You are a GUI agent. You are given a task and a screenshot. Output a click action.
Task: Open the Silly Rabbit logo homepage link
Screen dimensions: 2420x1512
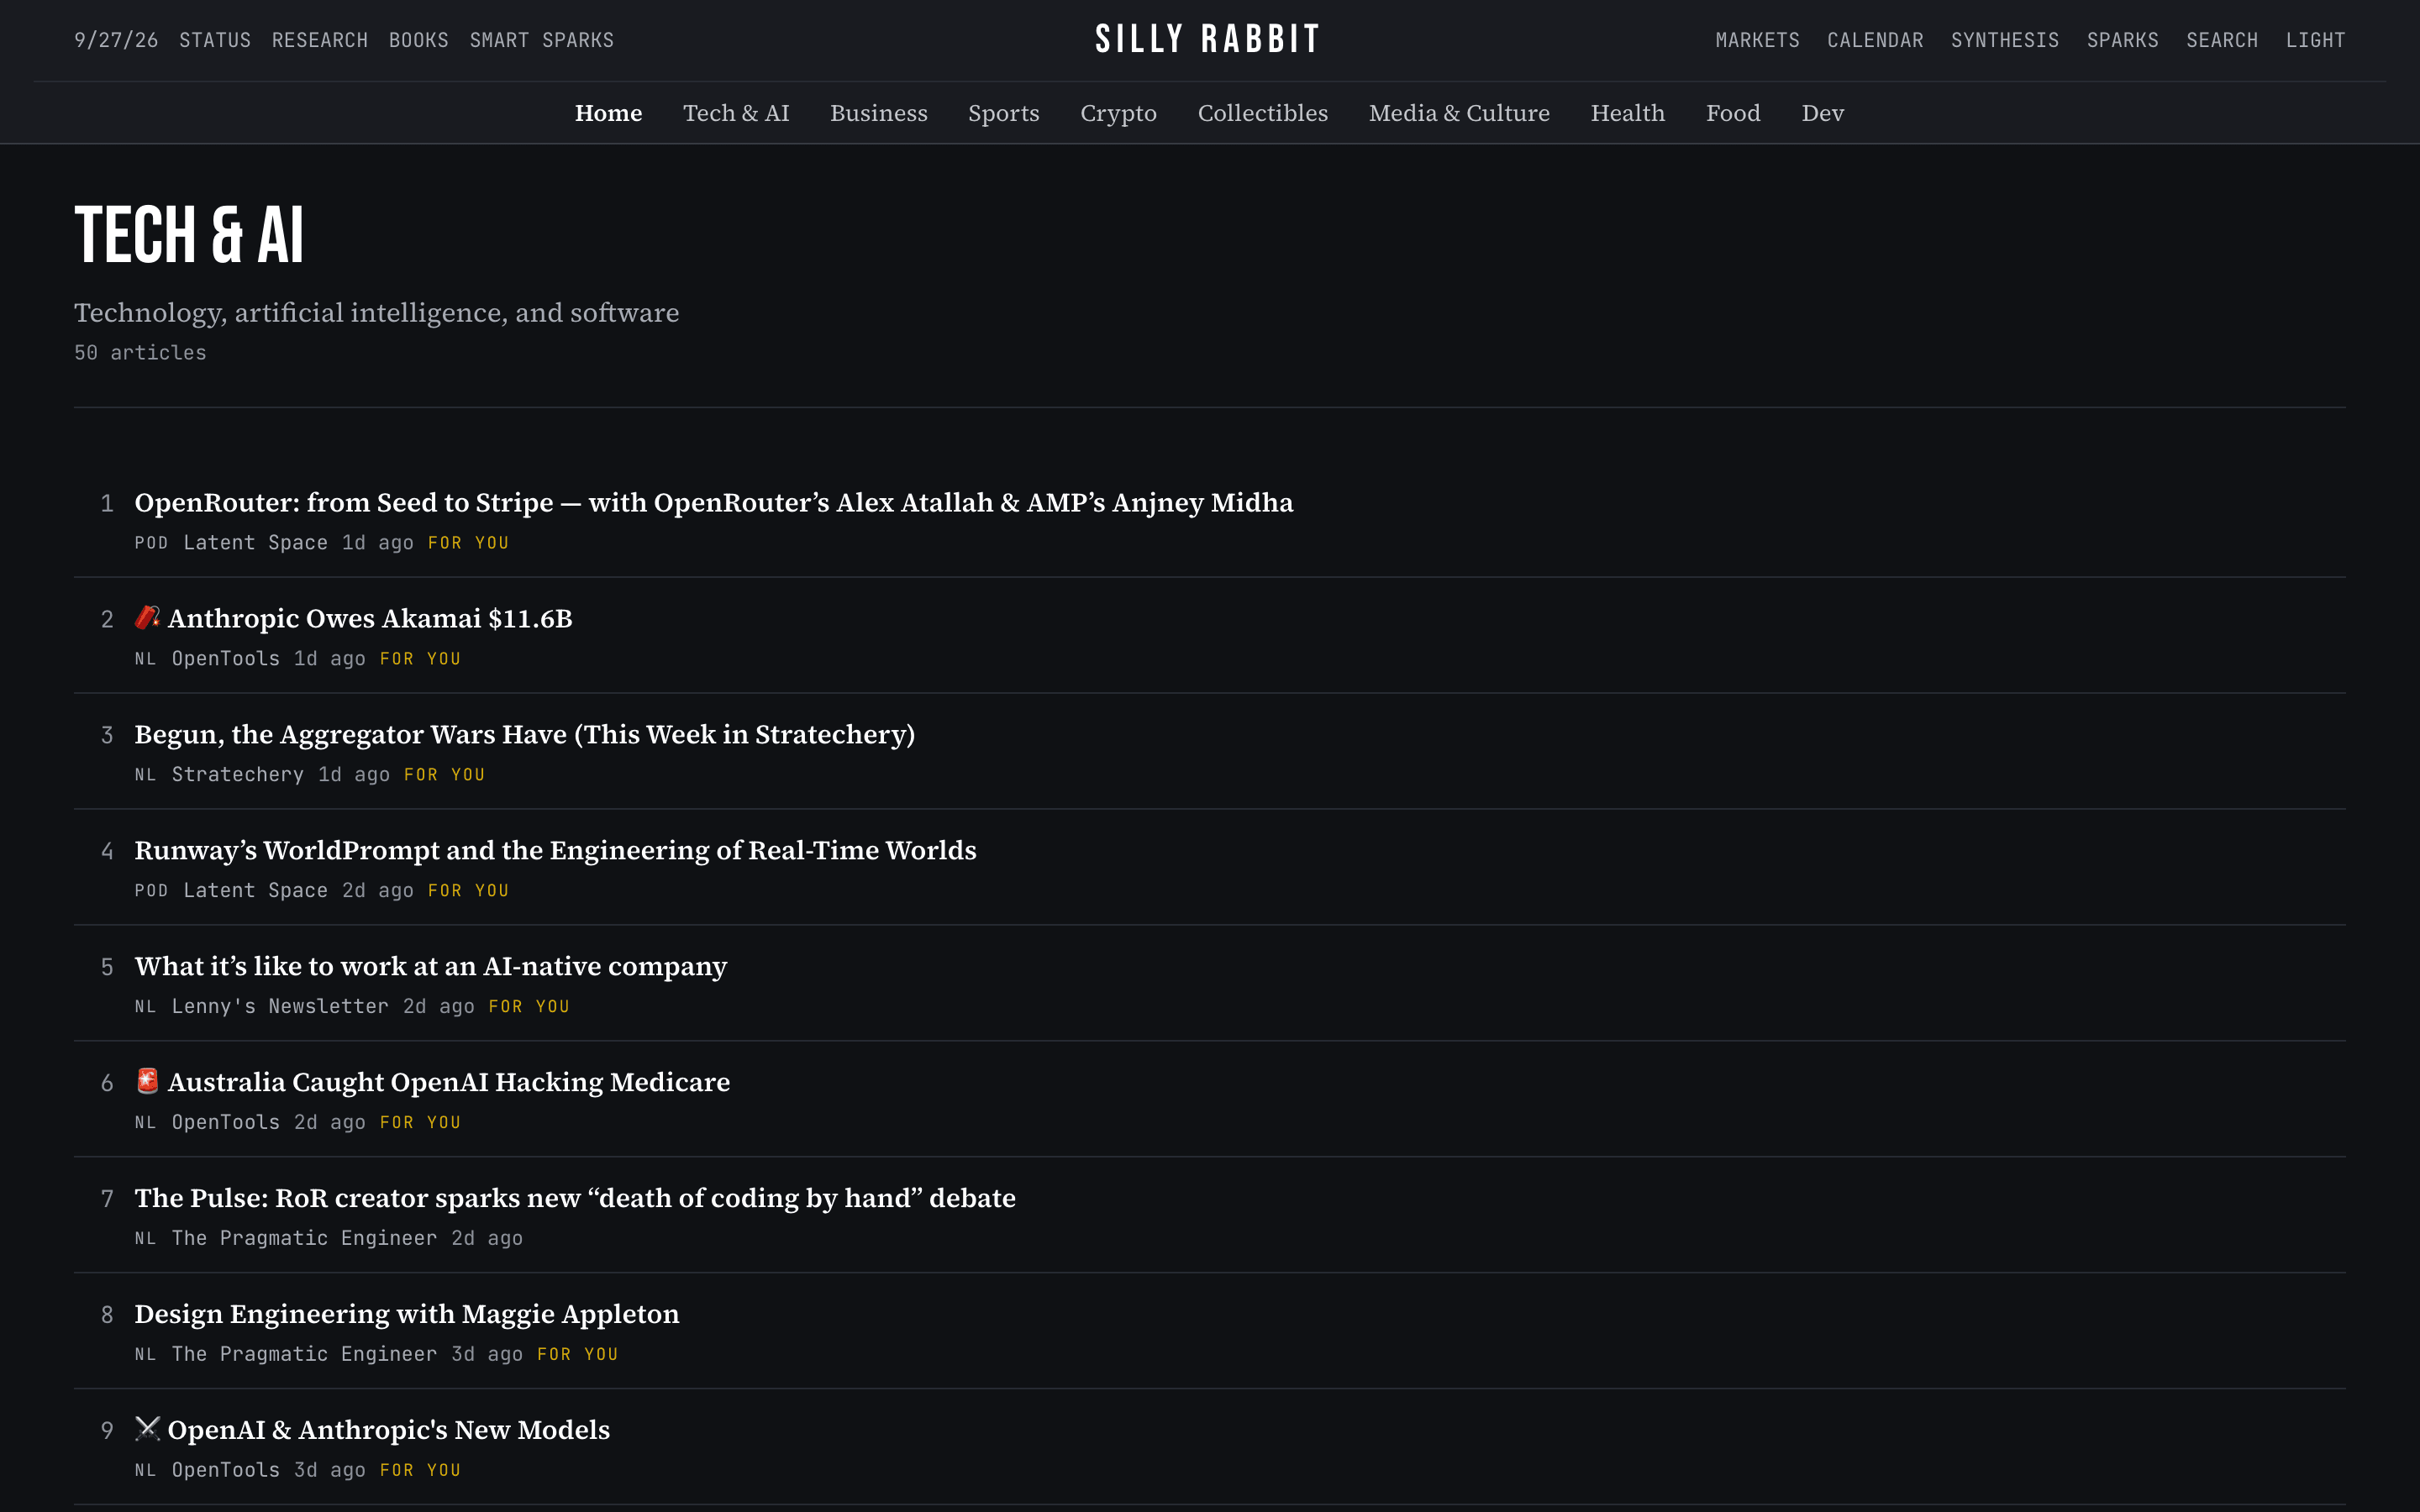(1208, 39)
